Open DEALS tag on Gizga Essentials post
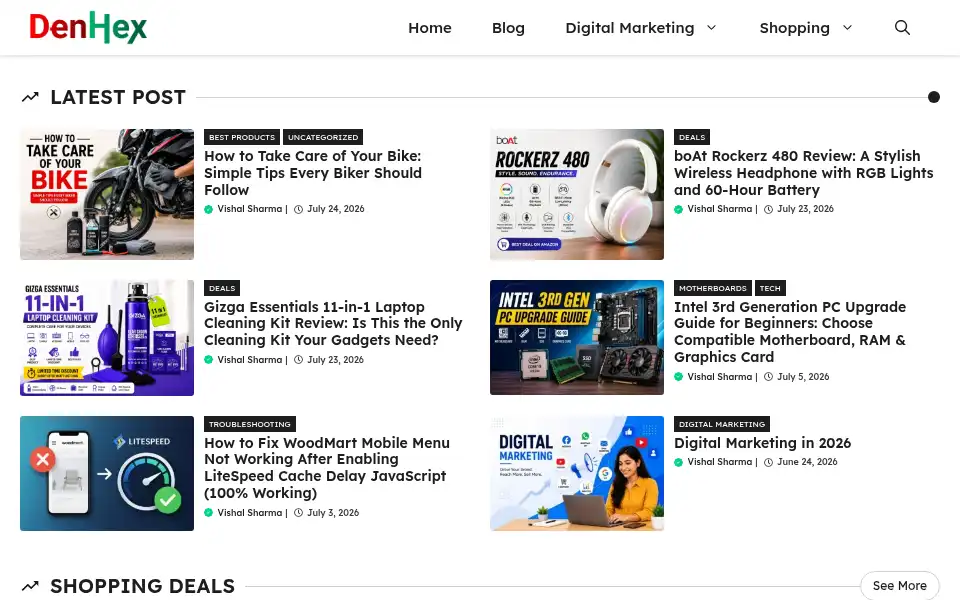960x600 pixels. pyautogui.click(x=222, y=288)
